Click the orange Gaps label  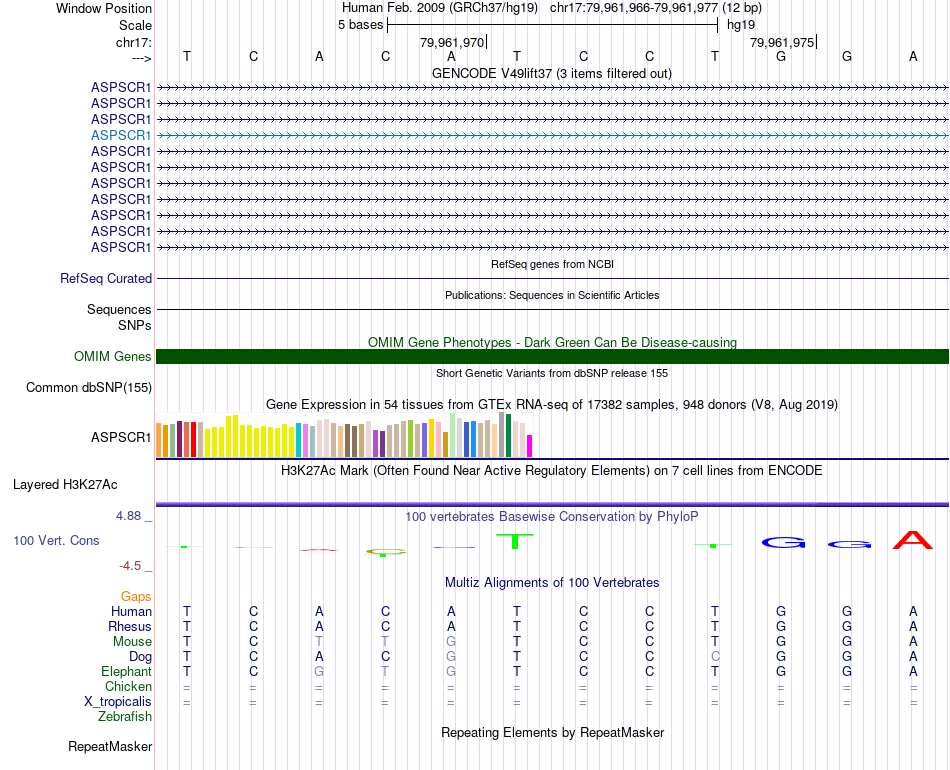pyautogui.click(x=136, y=597)
